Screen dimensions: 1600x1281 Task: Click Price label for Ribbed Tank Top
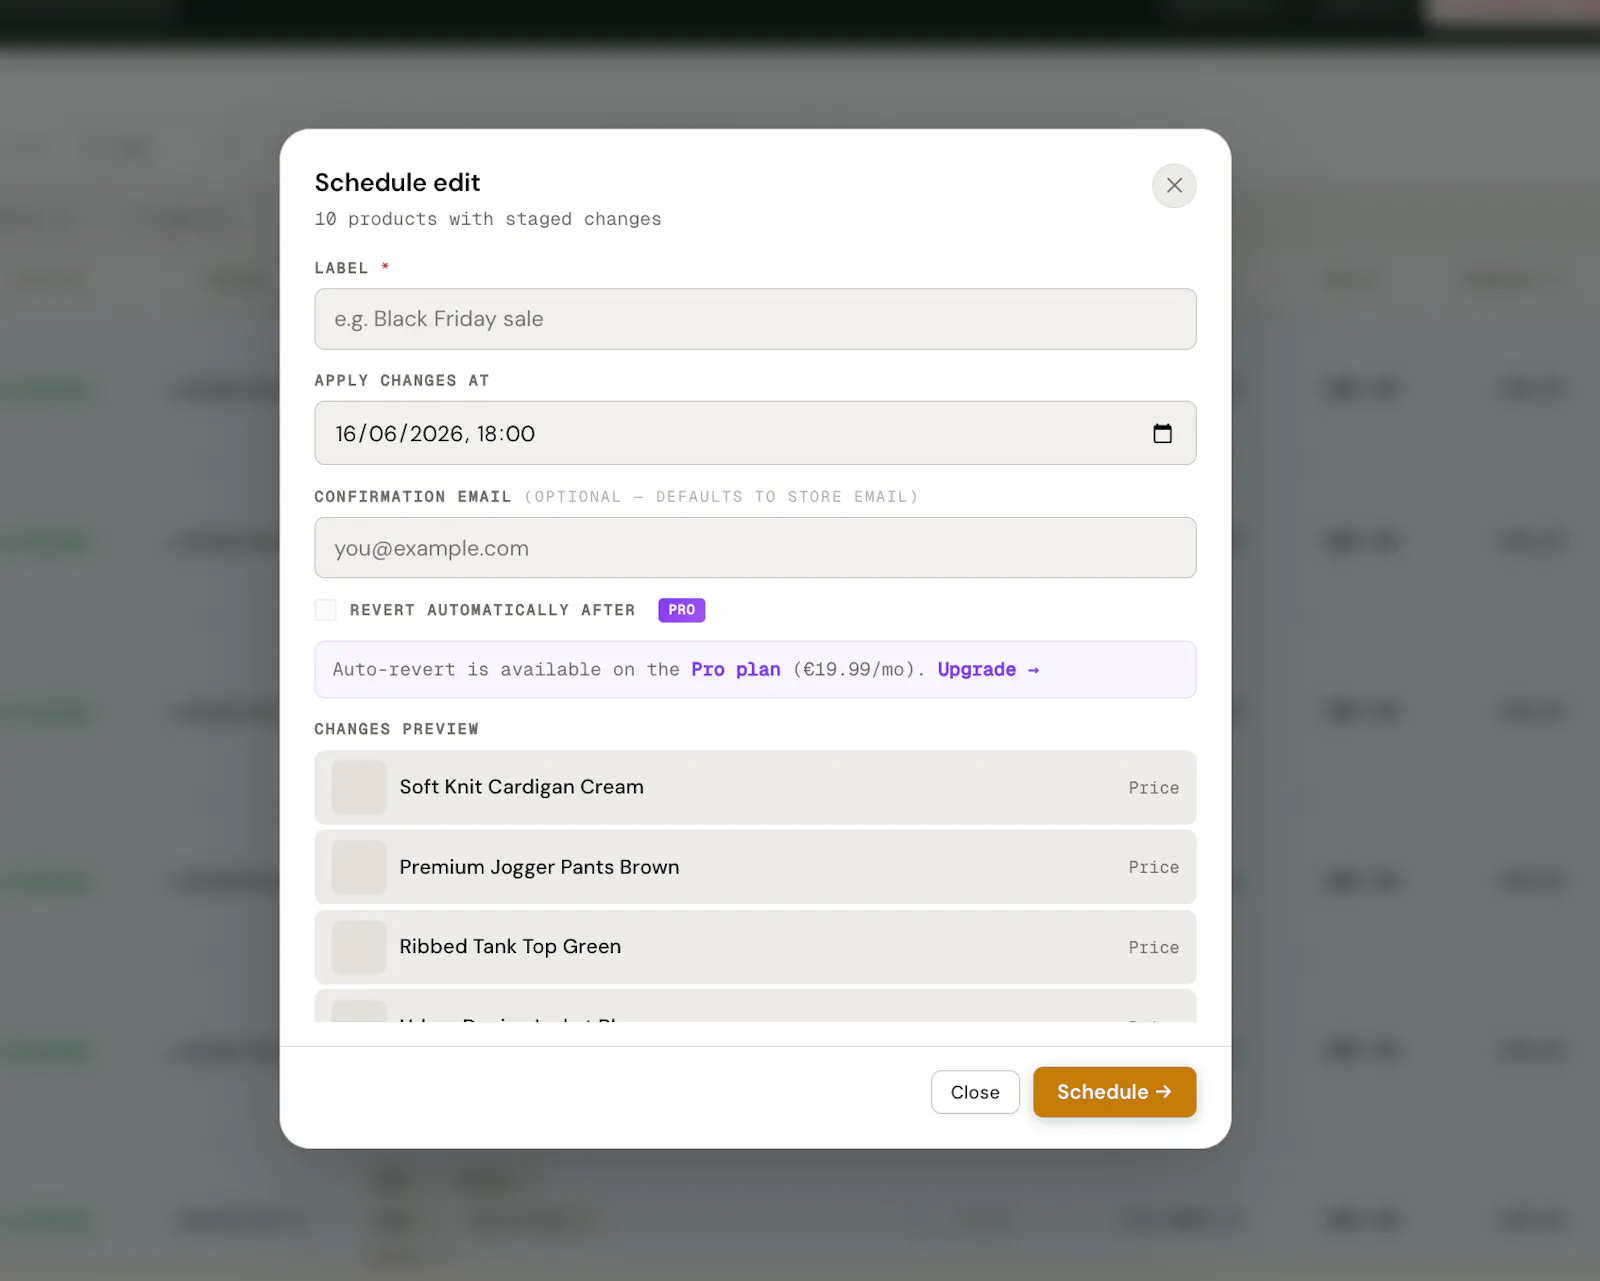pyautogui.click(x=1153, y=947)
